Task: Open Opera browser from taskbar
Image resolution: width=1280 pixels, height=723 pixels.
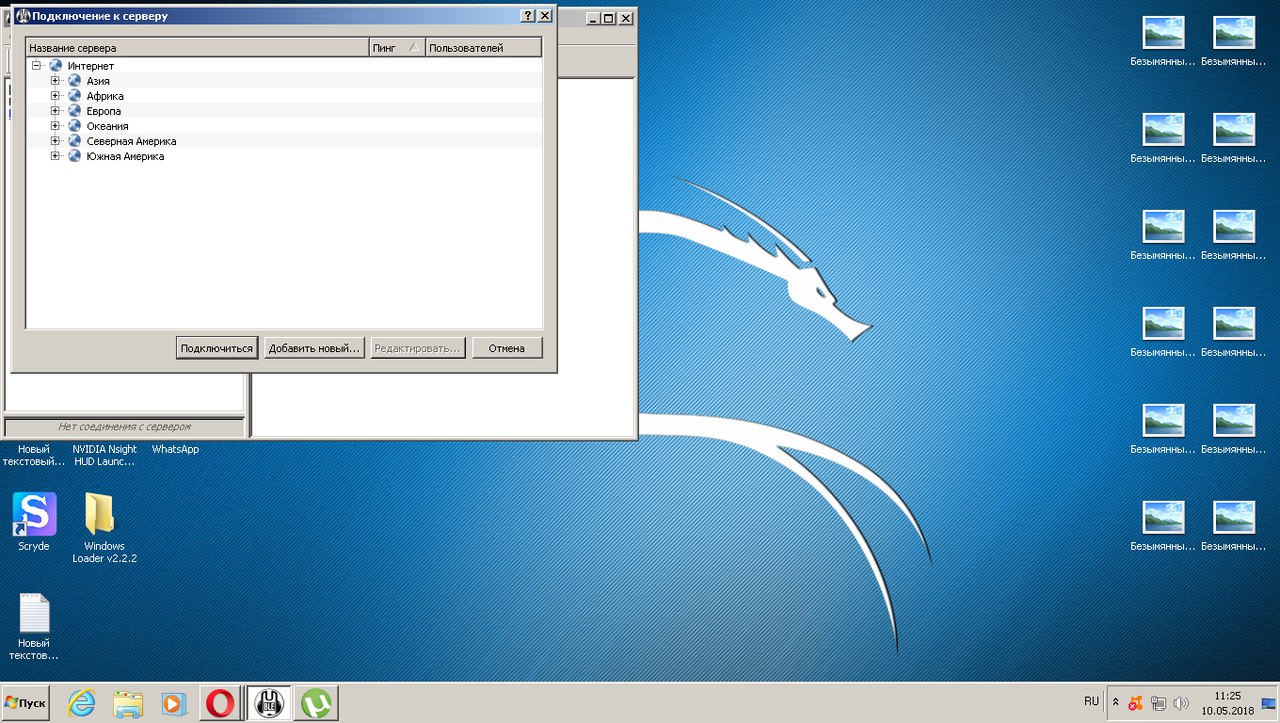Action: (x=219, y=703)
